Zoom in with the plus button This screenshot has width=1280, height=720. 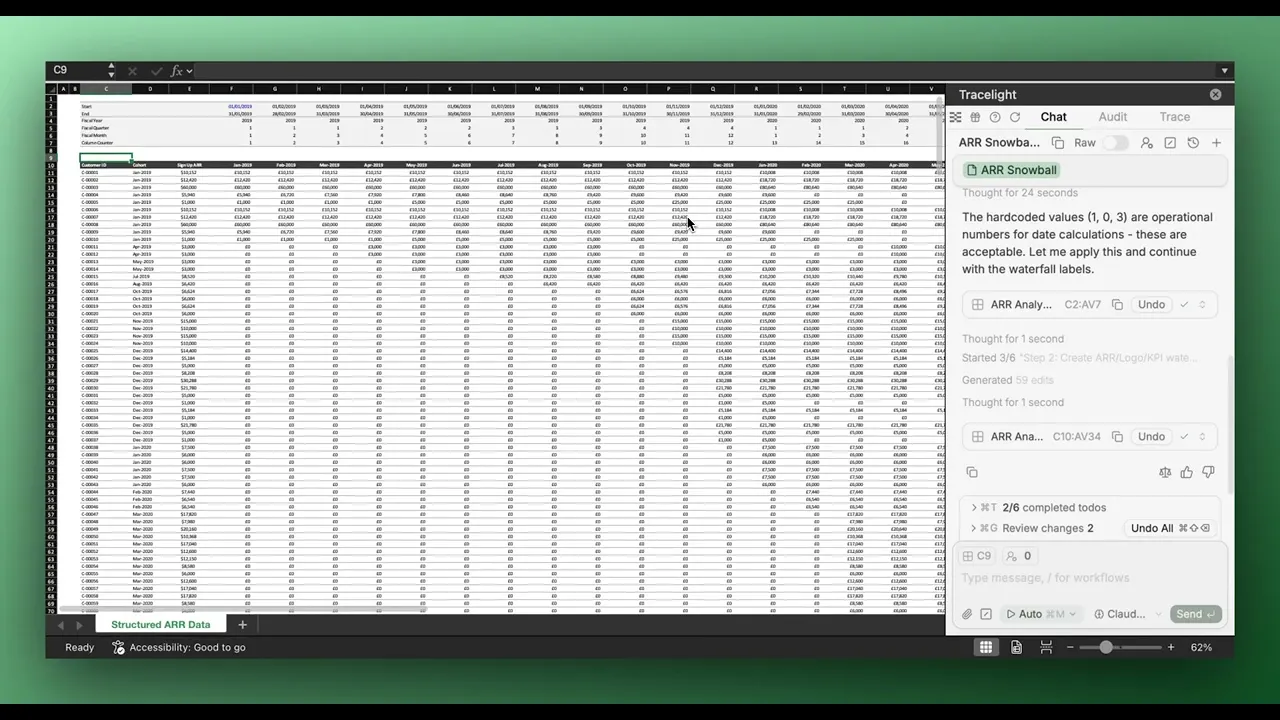[1171, 648]
